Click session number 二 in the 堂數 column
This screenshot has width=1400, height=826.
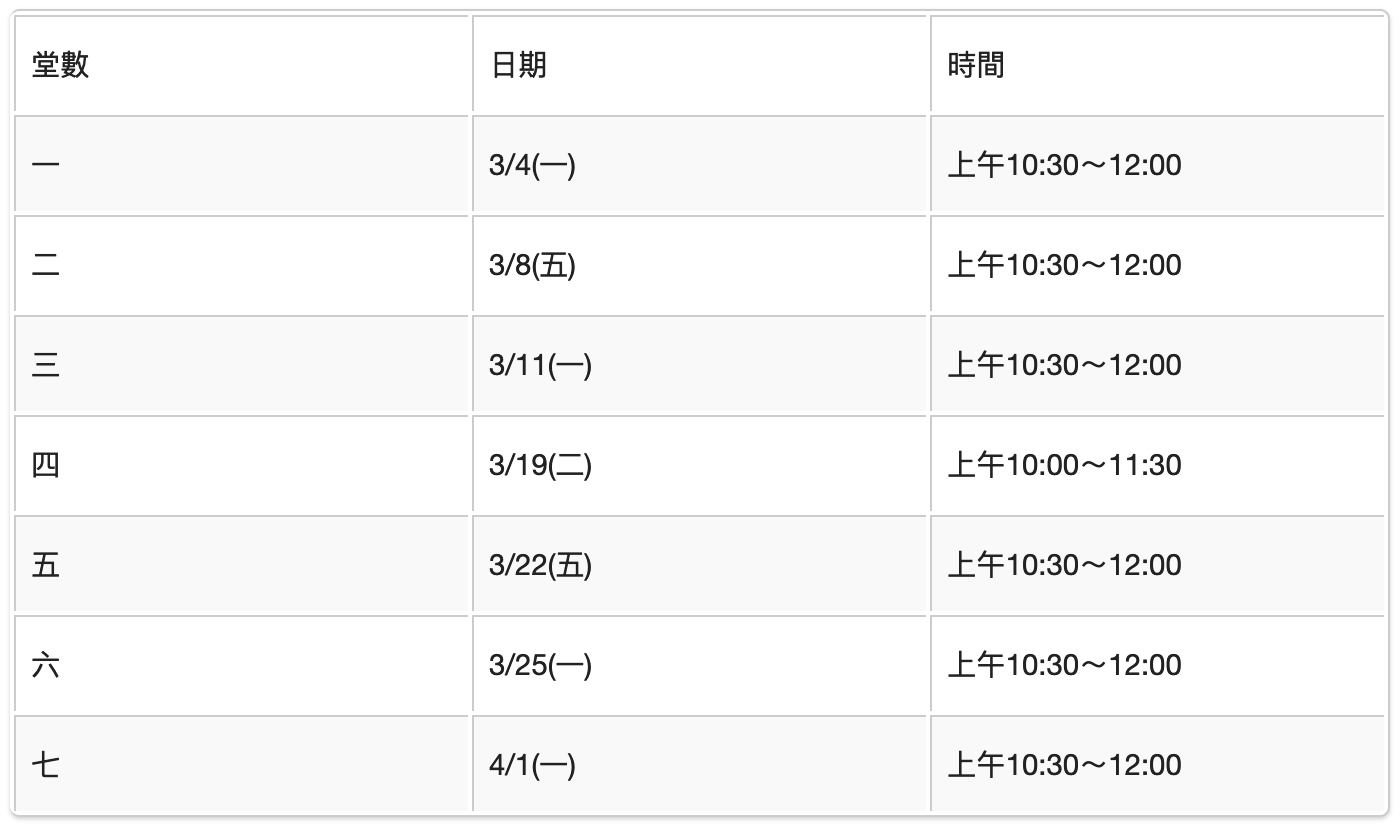click(x=46, y=265)
